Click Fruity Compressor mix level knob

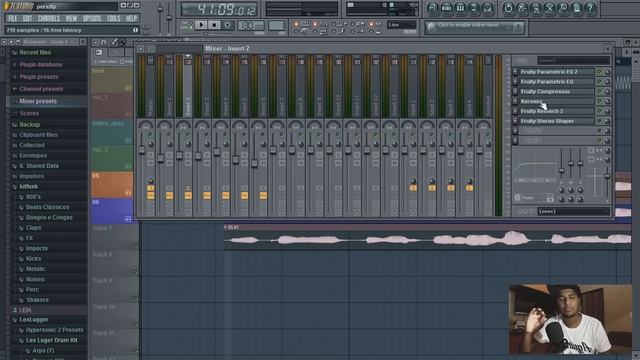point(607,91)
